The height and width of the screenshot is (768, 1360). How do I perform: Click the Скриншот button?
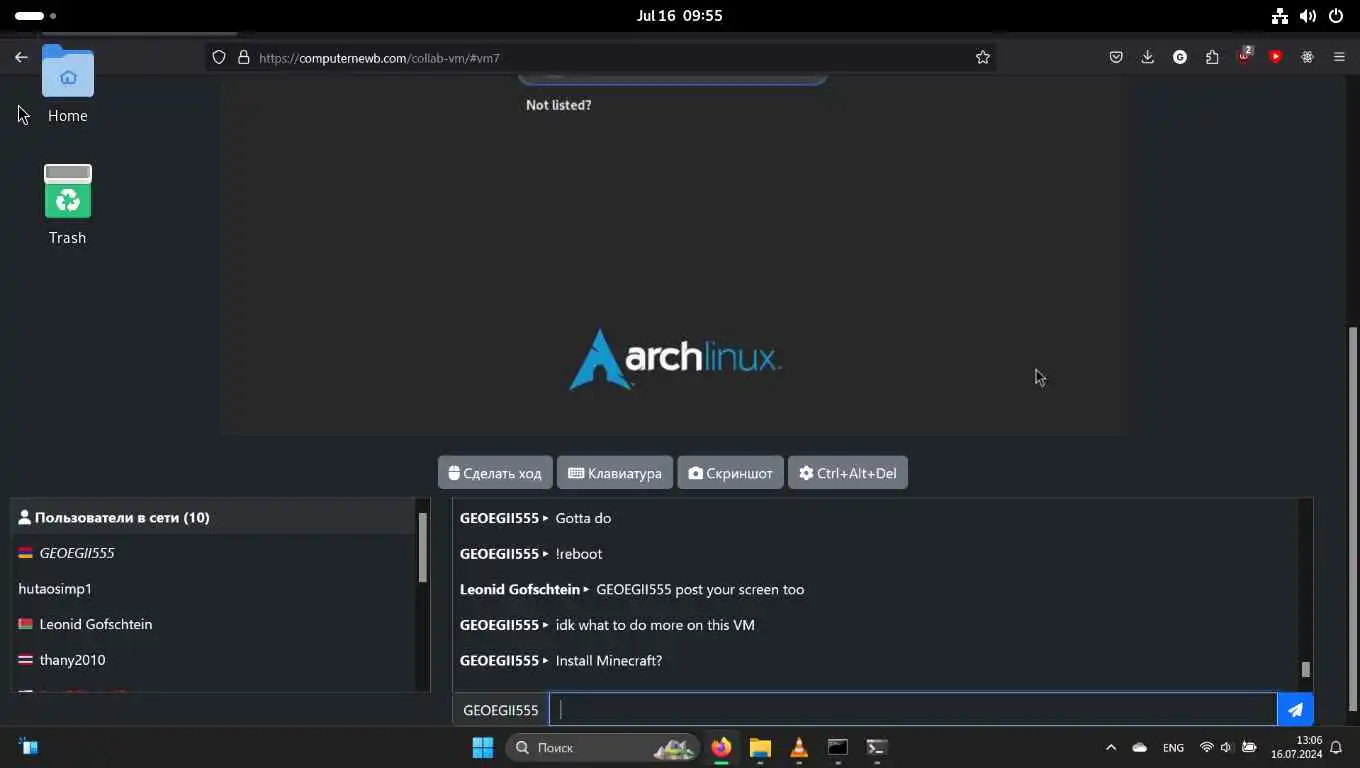point(730,473)
